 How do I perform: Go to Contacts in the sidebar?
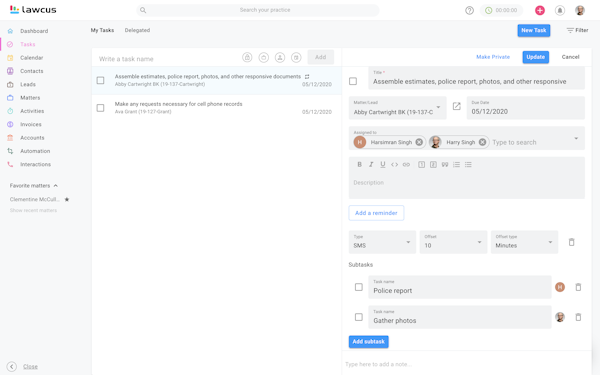pos(31,71)
